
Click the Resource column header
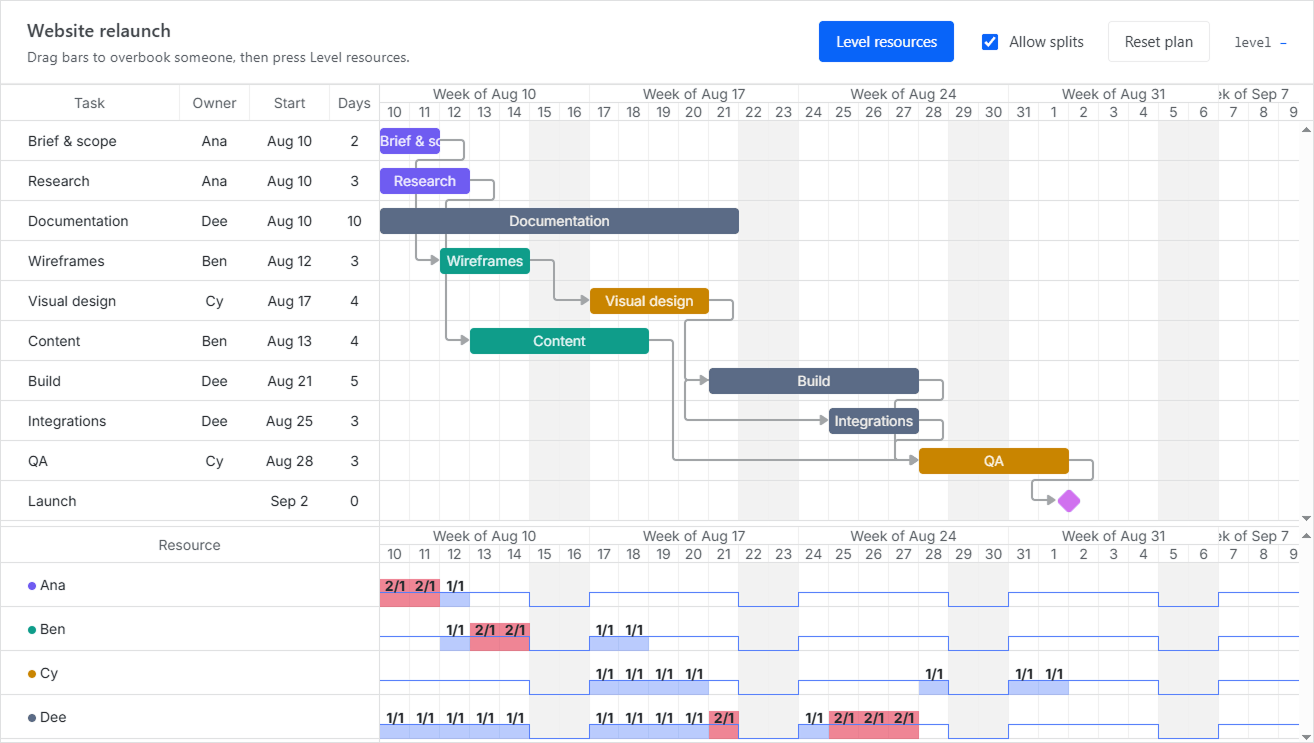pos(190,545)
